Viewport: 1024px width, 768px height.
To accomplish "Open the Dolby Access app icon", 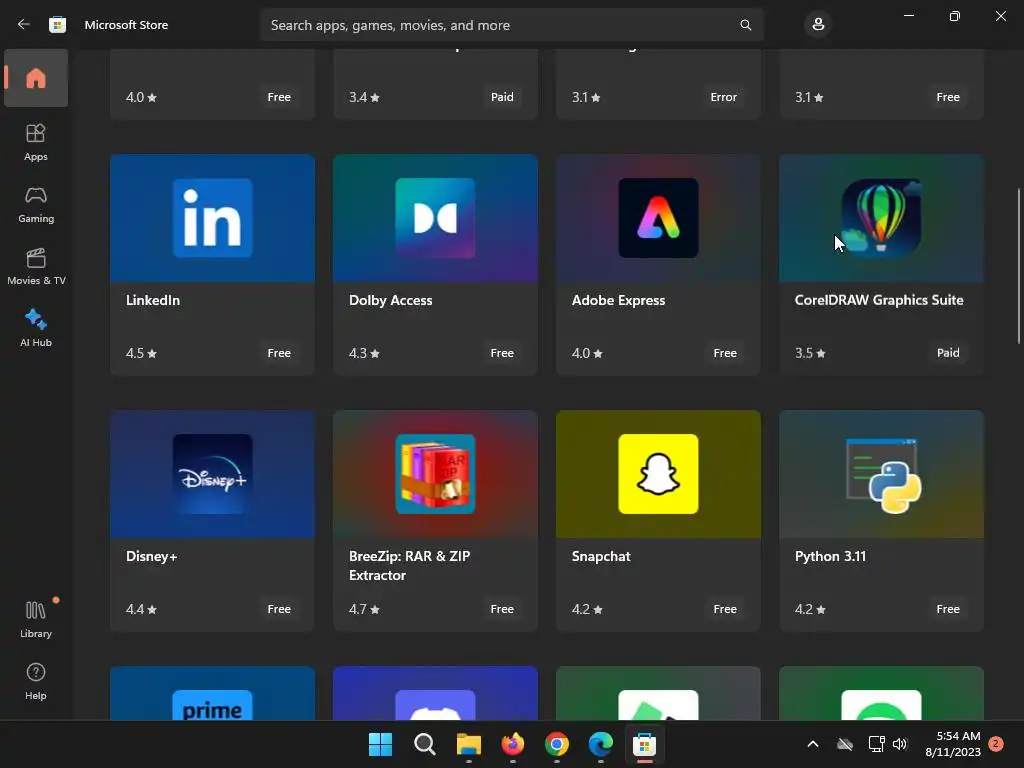I will pos(436,217).
